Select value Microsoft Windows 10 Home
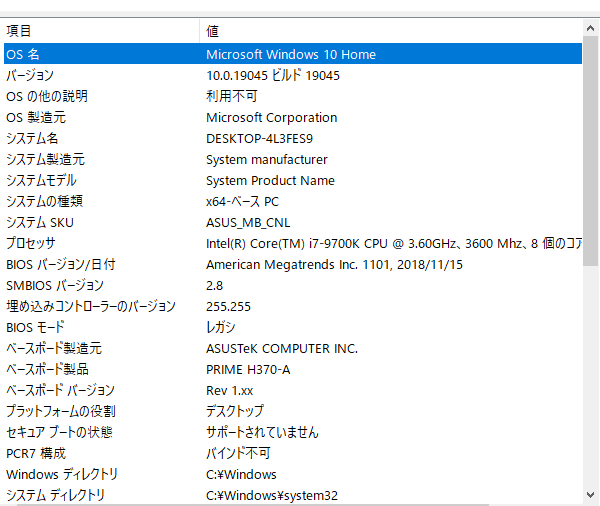The image size is (600, 506). click(291, 54)
